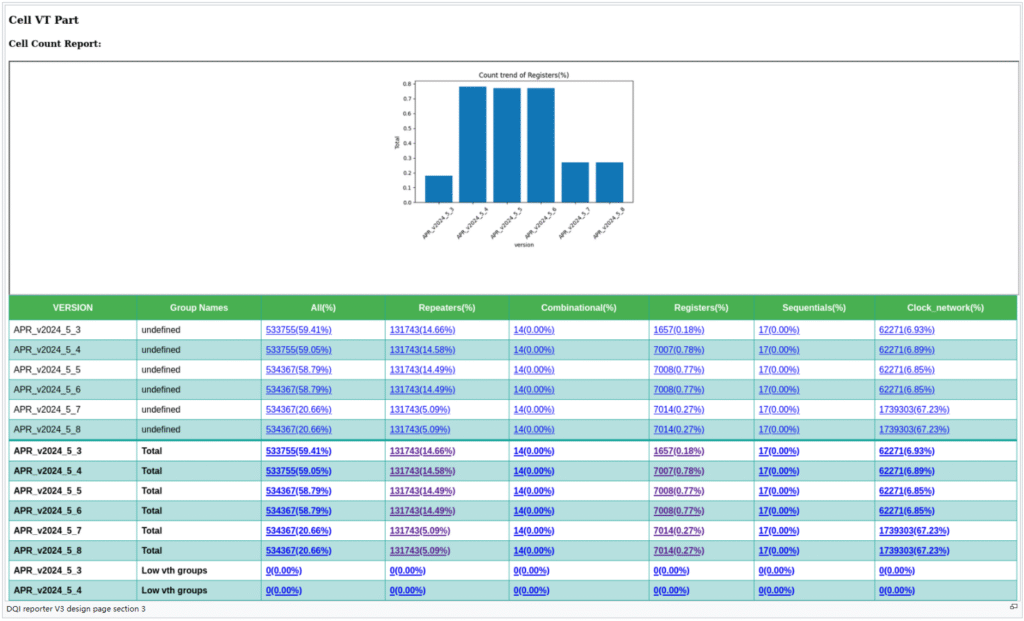Click the Repeaters(%) column header
Screen dimensions: 1024x621
click(x=446, y=308)
